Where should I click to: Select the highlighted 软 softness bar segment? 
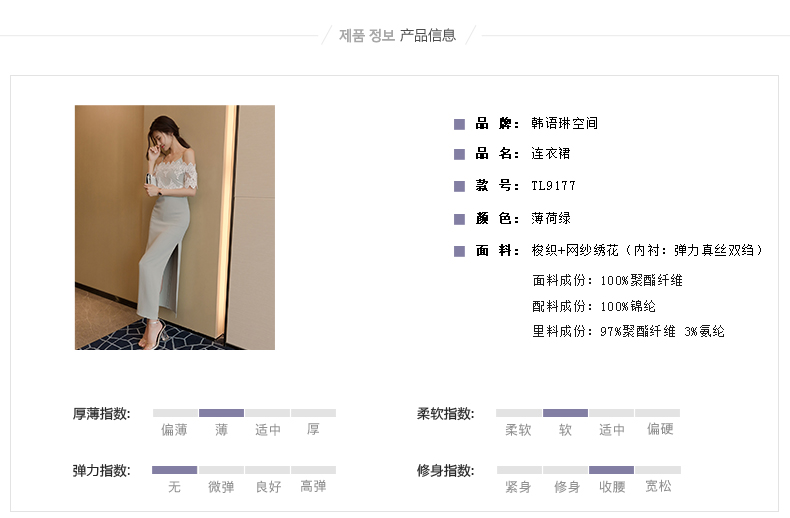tap(565, 413)
